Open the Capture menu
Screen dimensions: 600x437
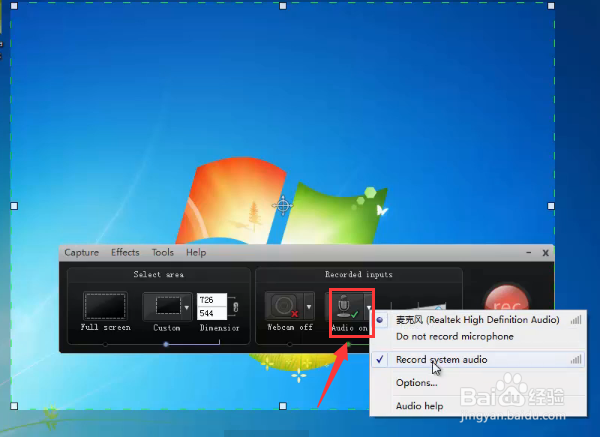click(82, 253)
